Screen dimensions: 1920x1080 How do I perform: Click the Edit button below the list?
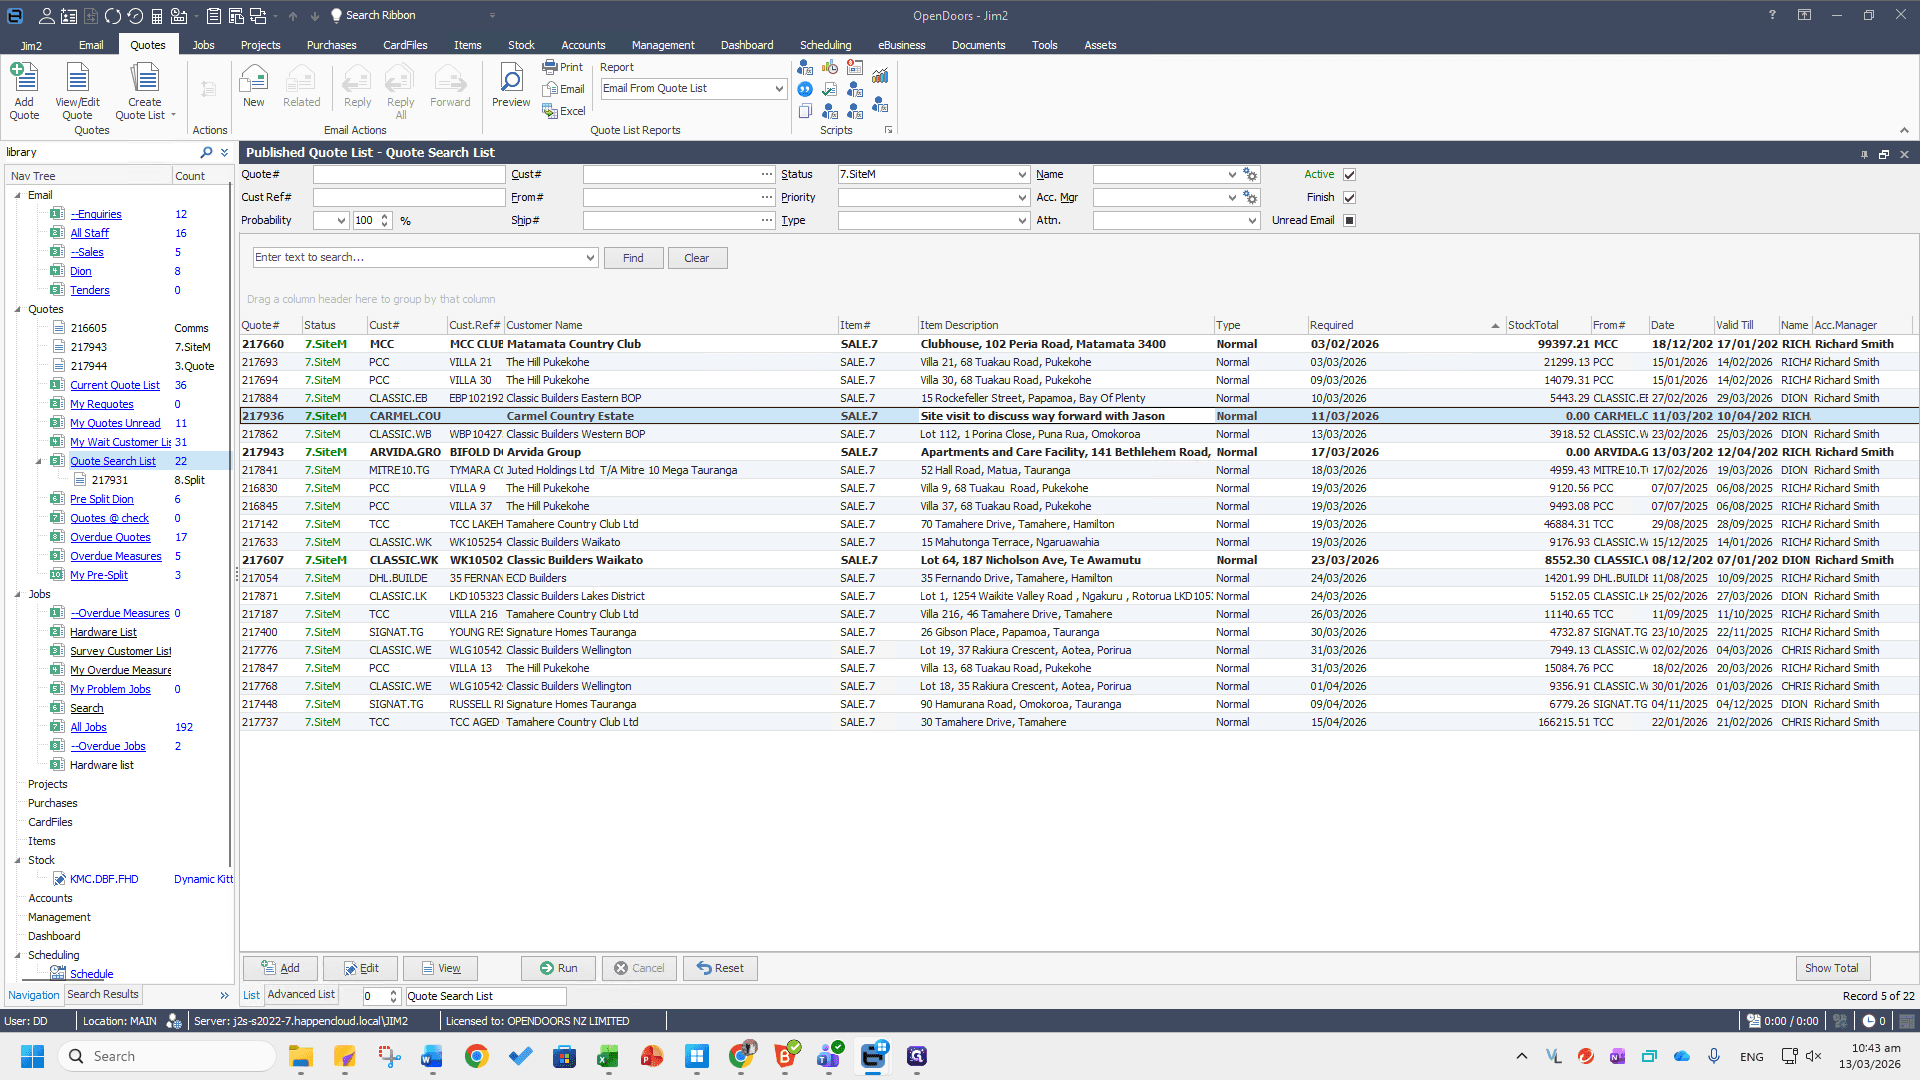click(361, 968)
